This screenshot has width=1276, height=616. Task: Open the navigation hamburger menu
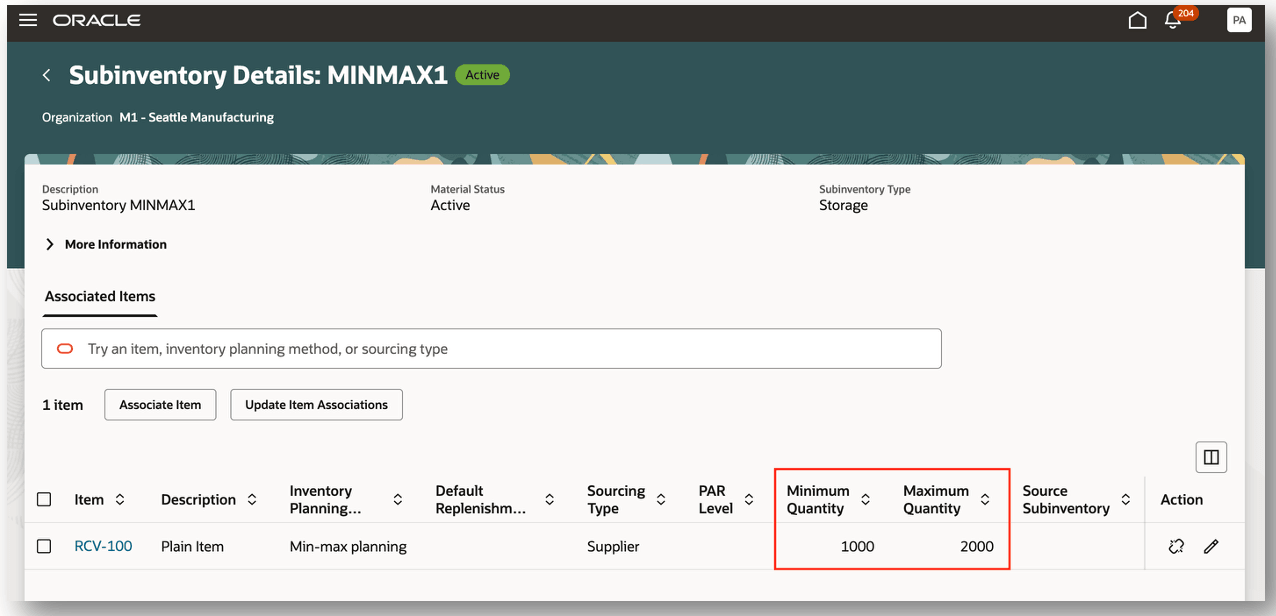click(27, 19)
